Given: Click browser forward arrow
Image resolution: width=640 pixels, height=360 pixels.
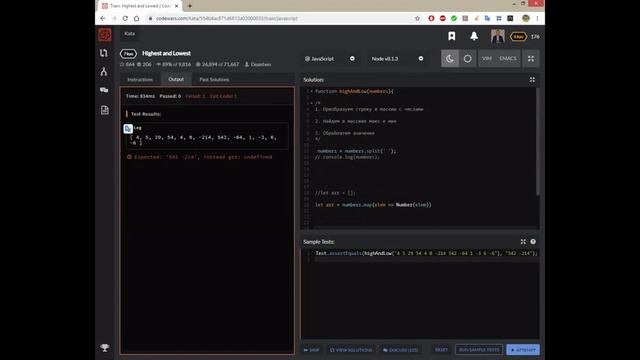Looking at the screenshot, I should point(114,18).
